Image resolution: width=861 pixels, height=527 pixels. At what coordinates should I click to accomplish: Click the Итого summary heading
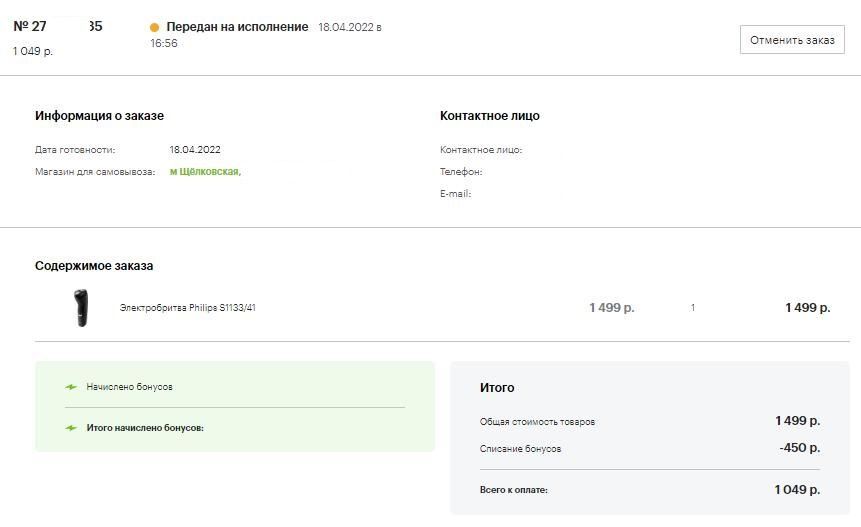497,388
